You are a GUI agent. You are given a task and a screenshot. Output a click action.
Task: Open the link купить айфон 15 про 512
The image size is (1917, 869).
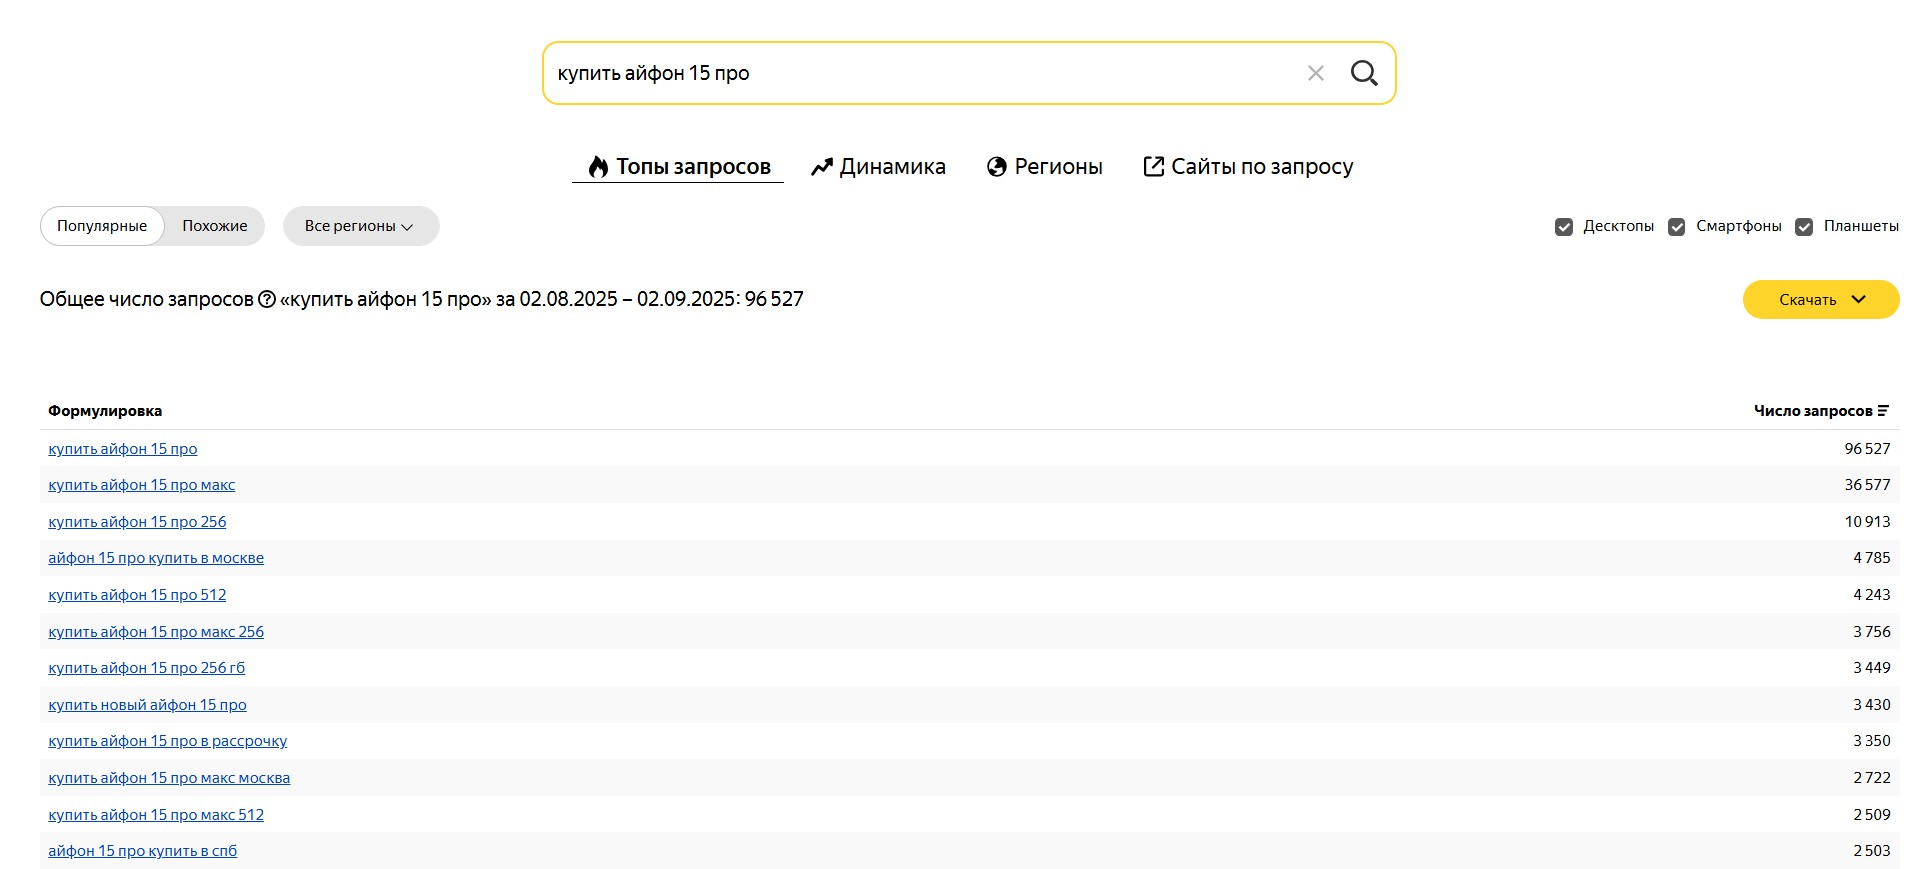[137, 595]
